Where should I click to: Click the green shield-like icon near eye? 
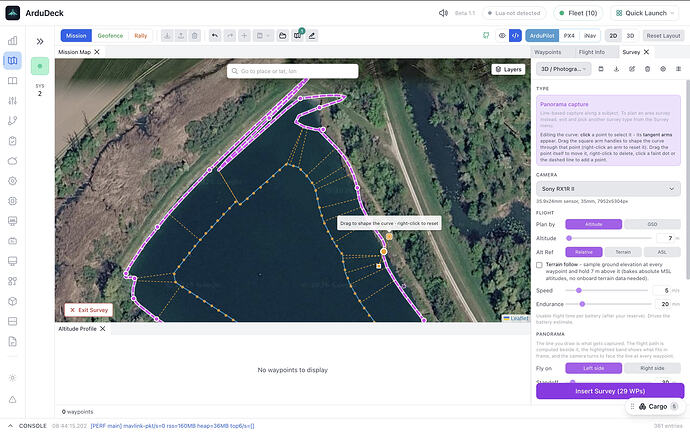(x=486, y=36)
